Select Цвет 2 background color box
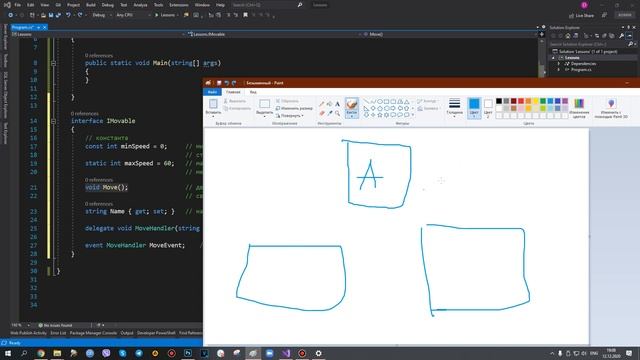Image resolution: width=640 pixels, height=360 pixels. 488,108
